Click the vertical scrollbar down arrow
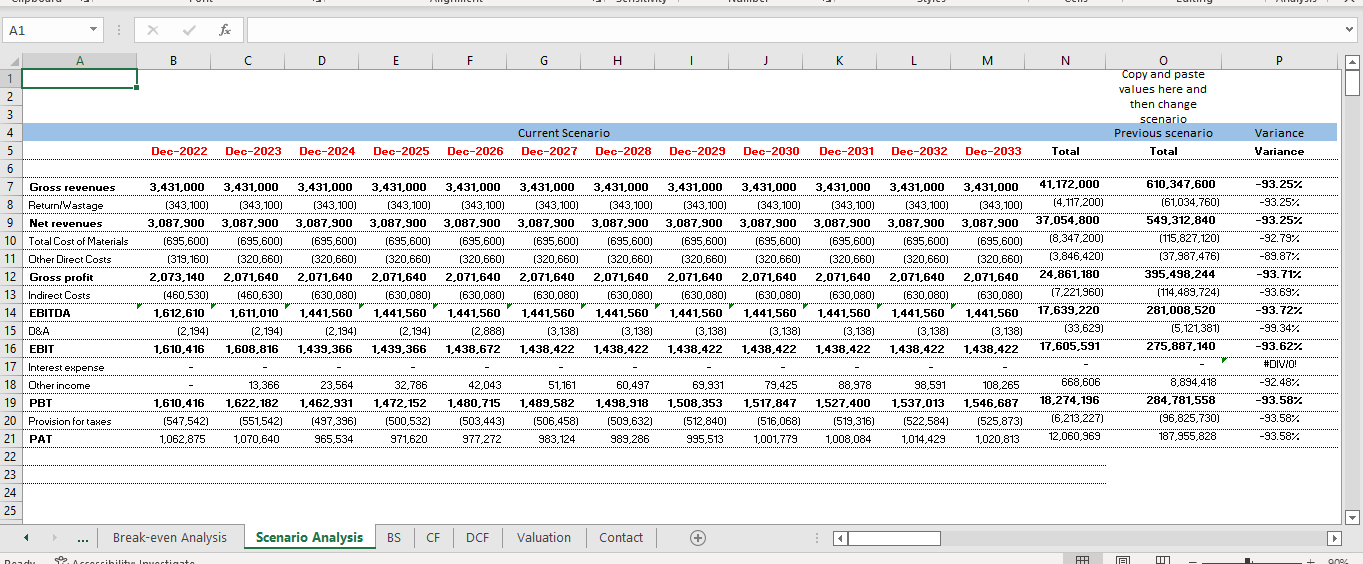Screen dimensions: 1363x564 1353,517
